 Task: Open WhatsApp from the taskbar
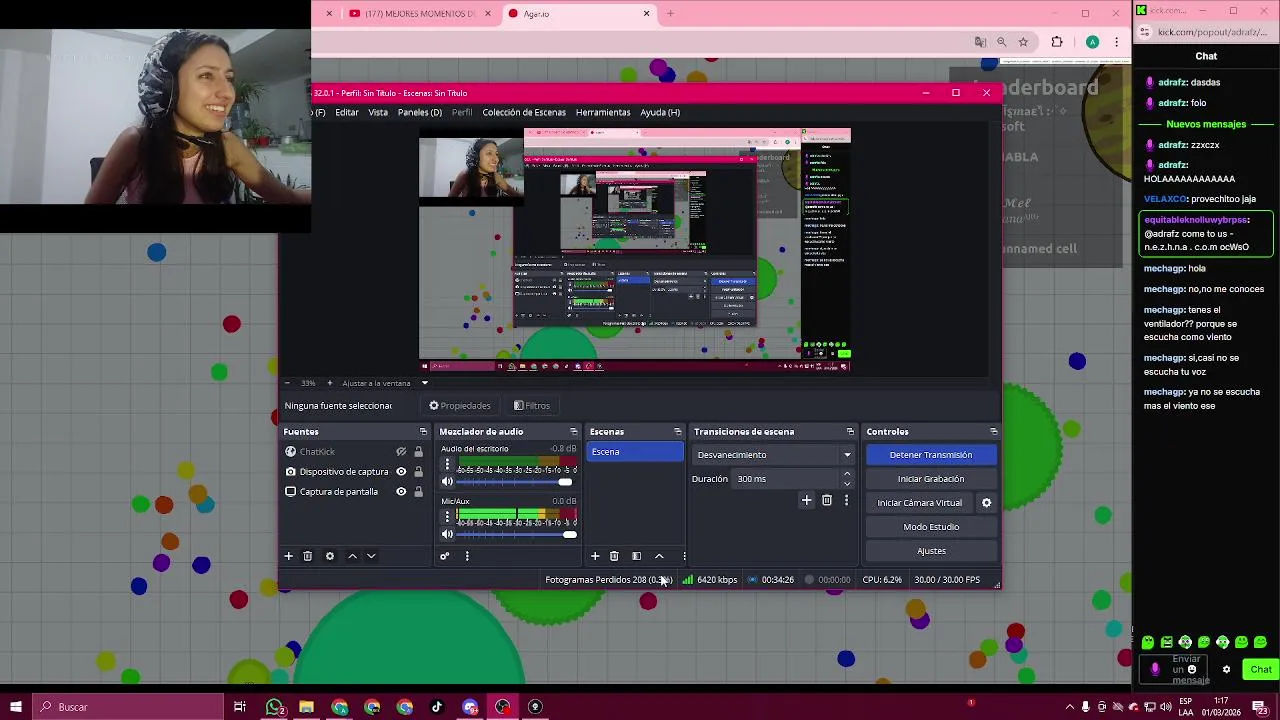point(274,707)
